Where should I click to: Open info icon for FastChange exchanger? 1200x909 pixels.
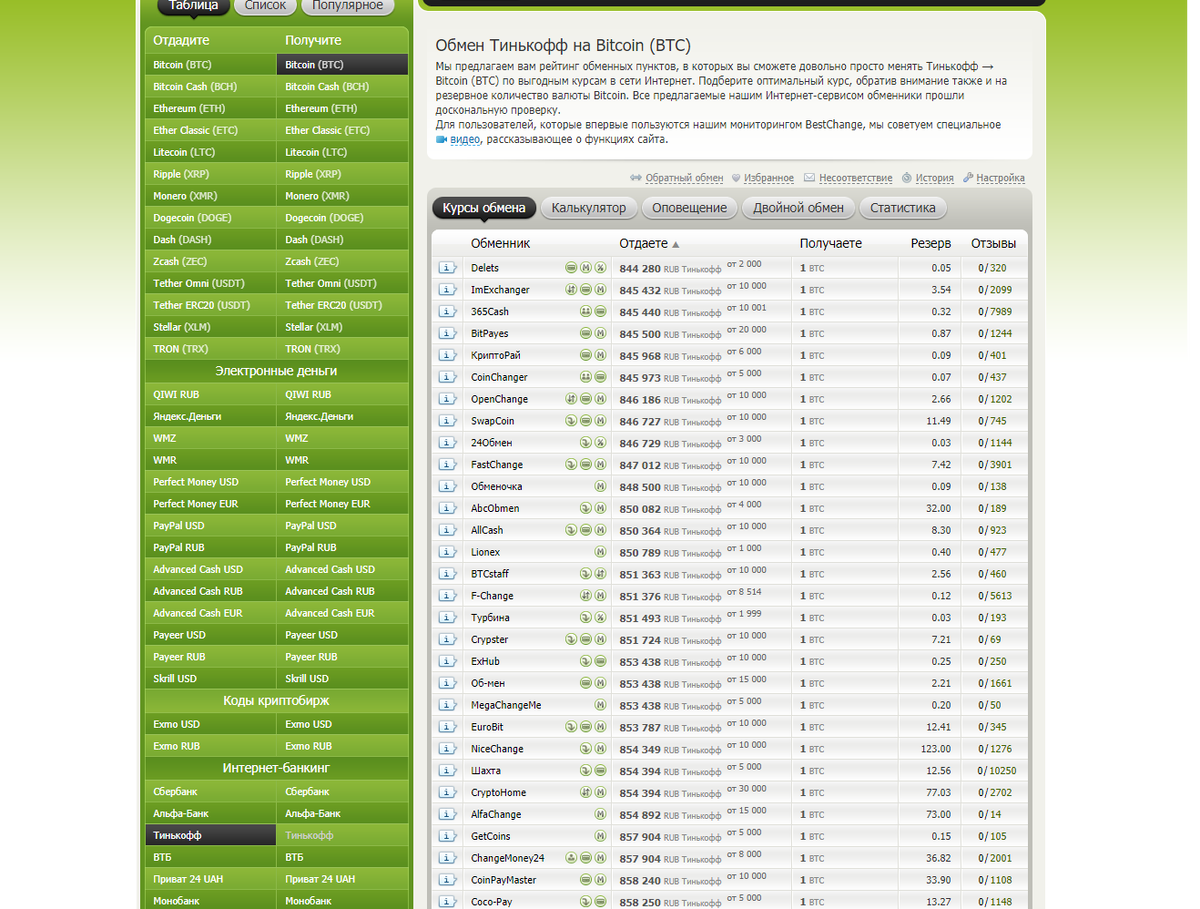click(448, 465)
